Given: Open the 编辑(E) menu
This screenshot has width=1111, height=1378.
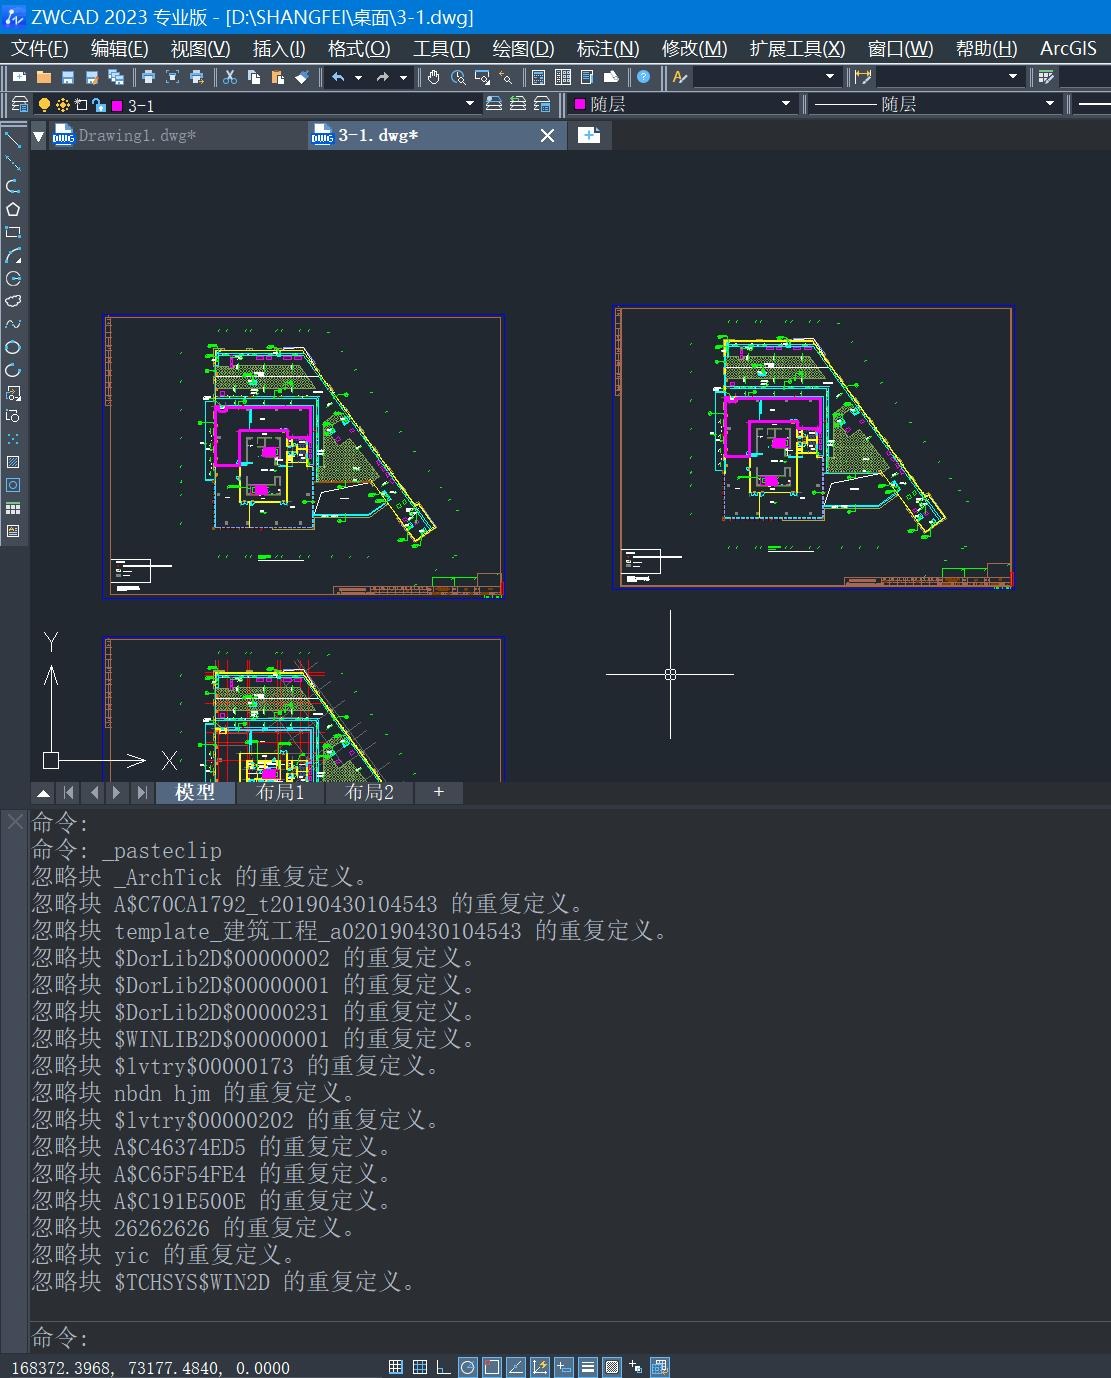Looking at the screenshot, I should click(119, 49).
